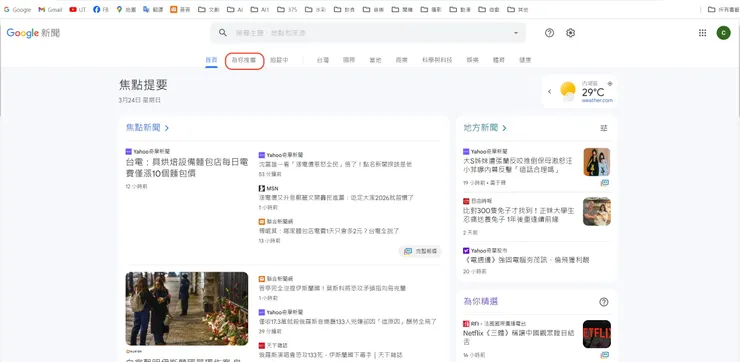Switch to the 追蹤中 tab
This screenshot has width=740, height=362.
click(x=279, y=60)
